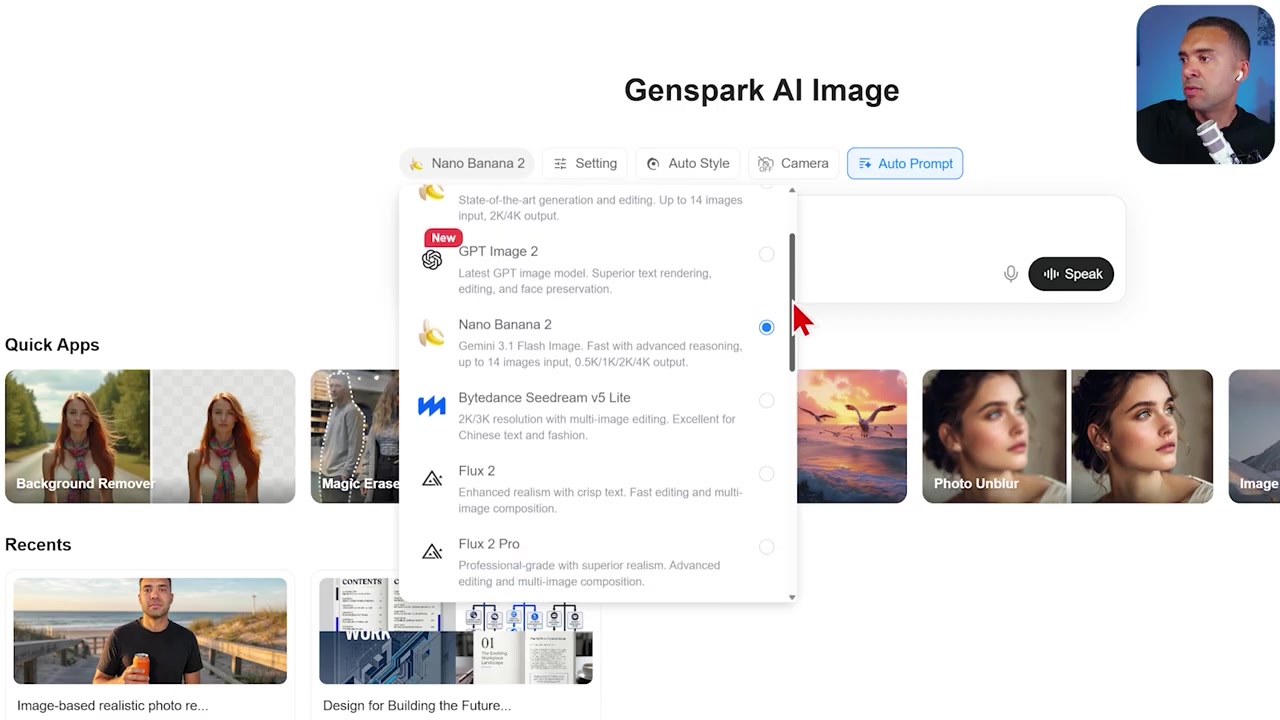Click the presenter webcam overlay
Screen dimensions: 1280x720
(1205, 85)
